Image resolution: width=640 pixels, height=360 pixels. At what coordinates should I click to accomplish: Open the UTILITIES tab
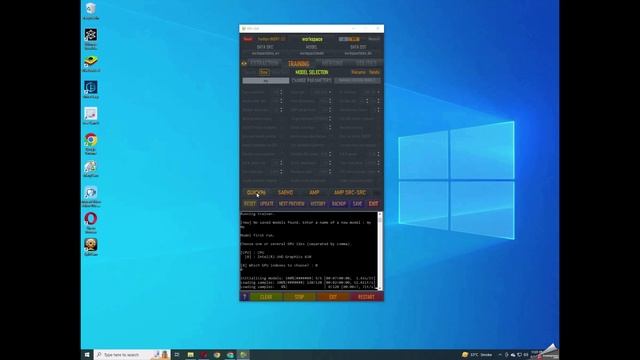(367, 63)
